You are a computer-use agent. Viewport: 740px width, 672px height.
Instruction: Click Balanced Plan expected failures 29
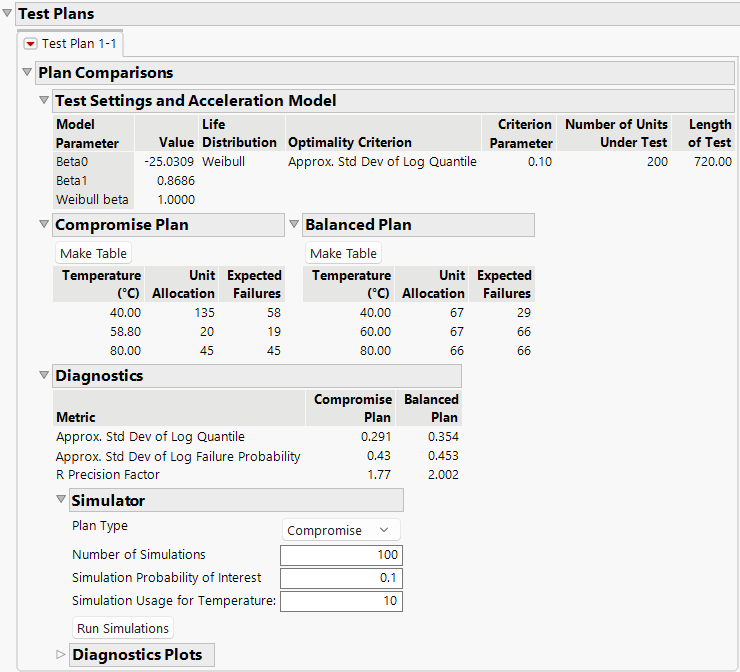click(x=524, y=313)
